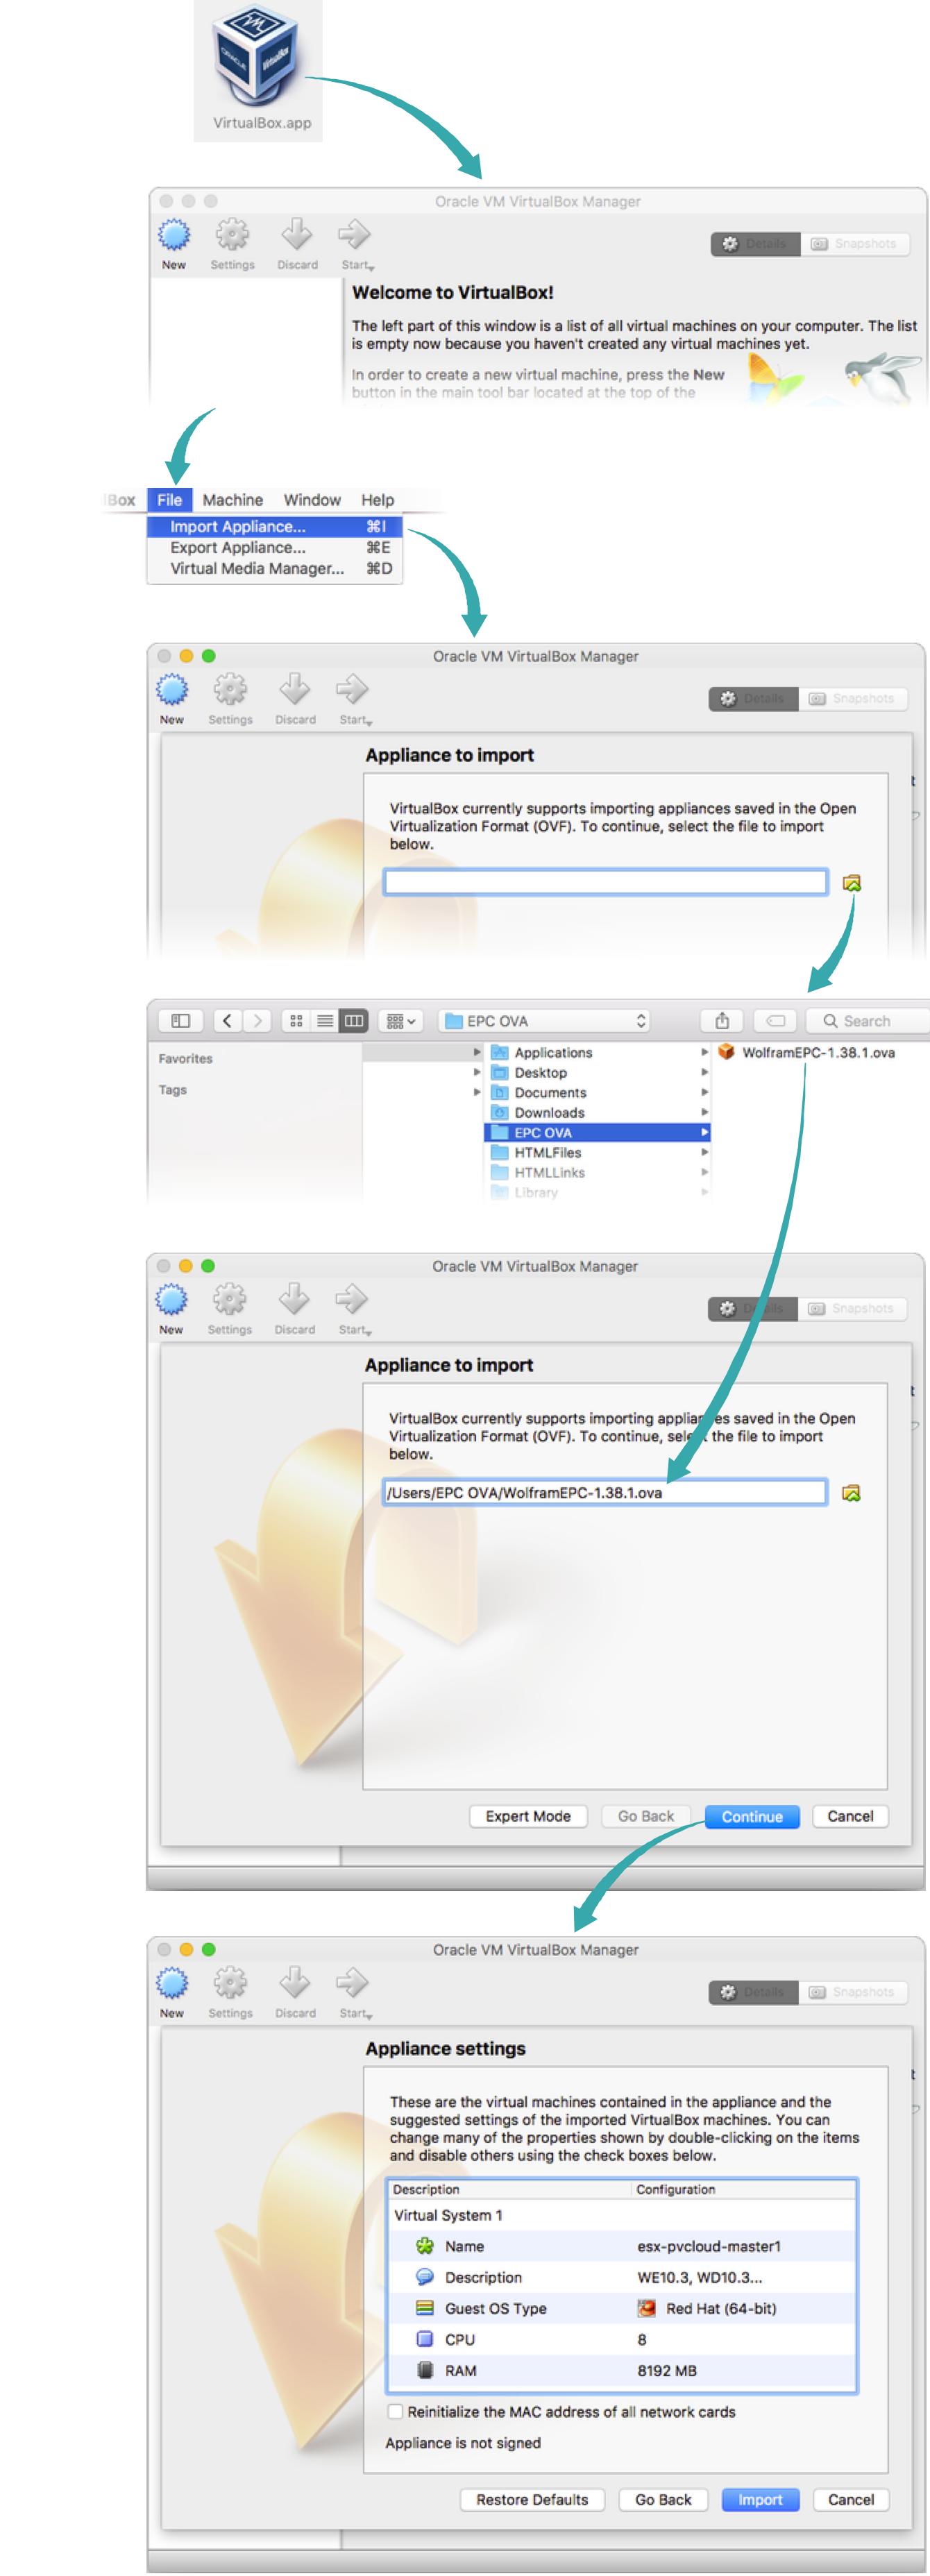Screen dimensions: 930x2576
Task: Select WolframEPC-1.38.1.ova file
Action: pyautogui.click(x=816, y=1052)
